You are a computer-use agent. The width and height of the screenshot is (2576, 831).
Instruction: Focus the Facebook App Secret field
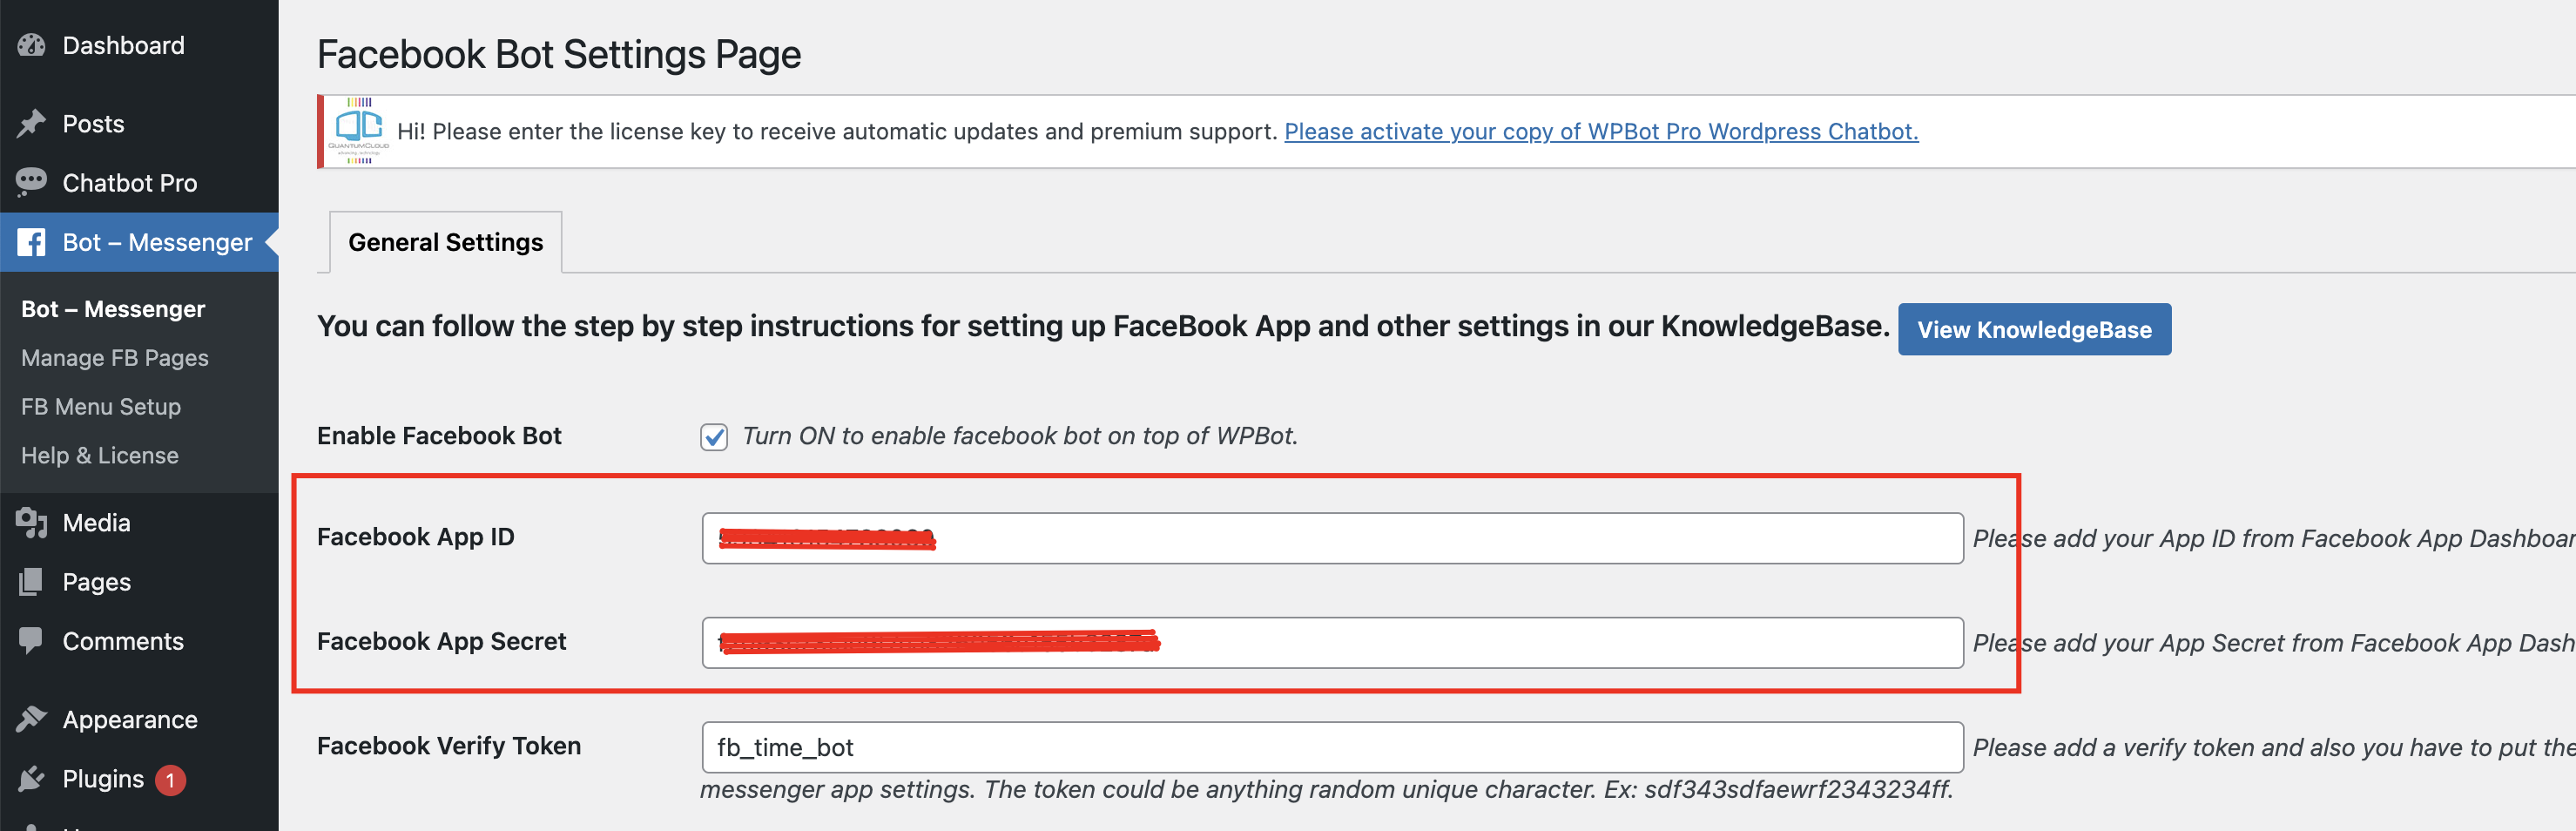coord(1332,642)
